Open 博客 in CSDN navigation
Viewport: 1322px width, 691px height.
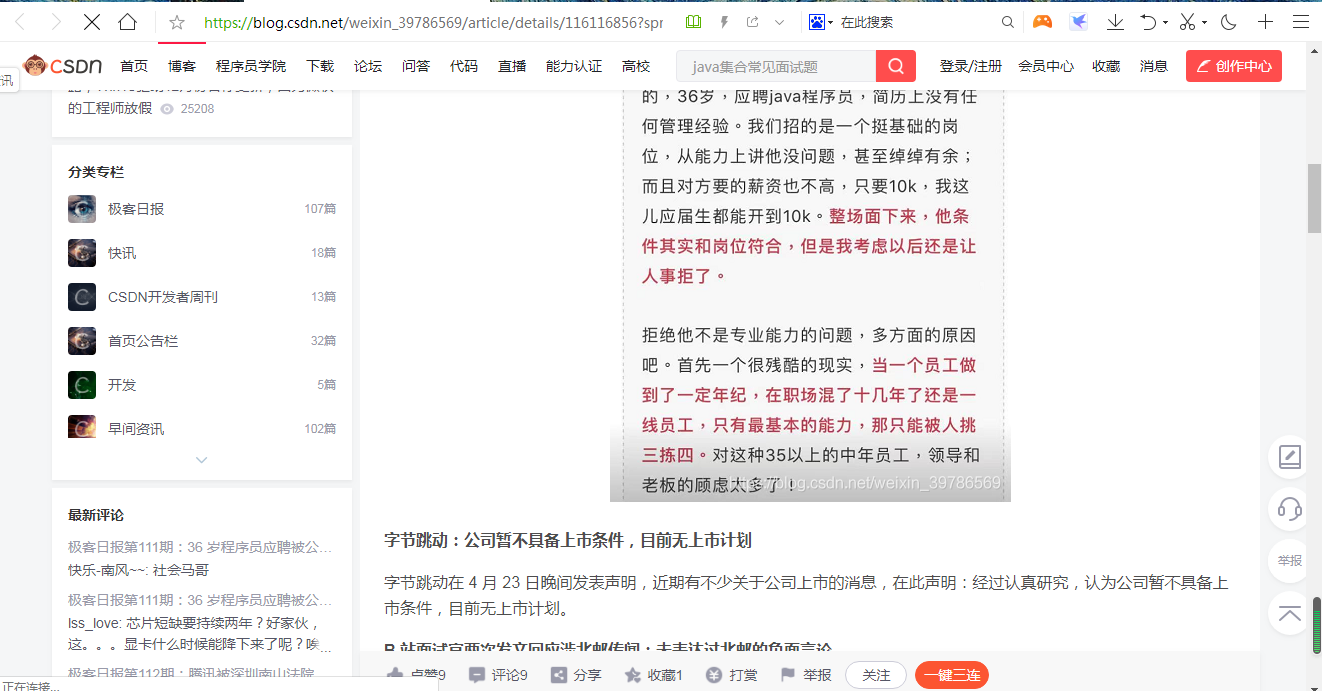tap(182, 66)
